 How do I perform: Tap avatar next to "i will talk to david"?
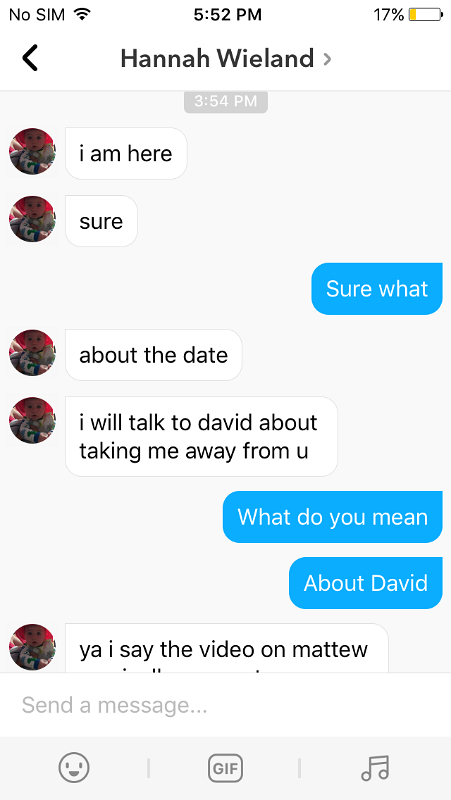(x=32, y=420)
